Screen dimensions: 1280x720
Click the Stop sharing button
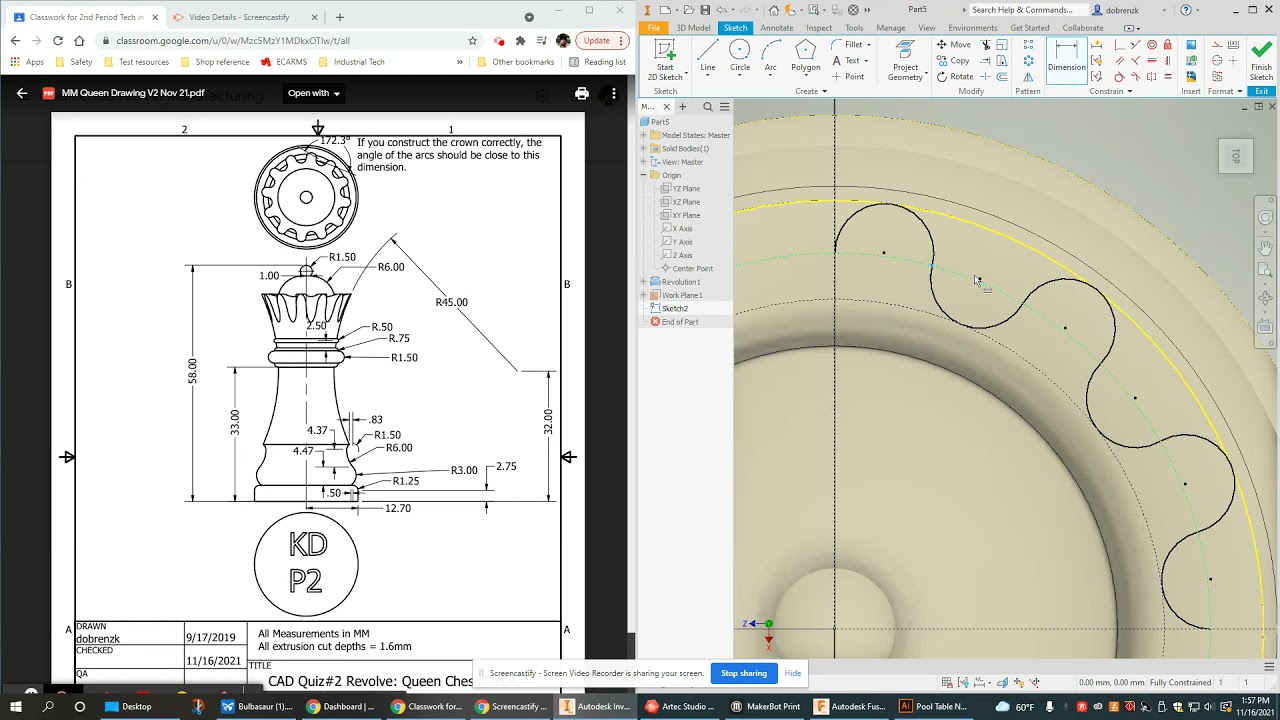[x=744, y=673]
